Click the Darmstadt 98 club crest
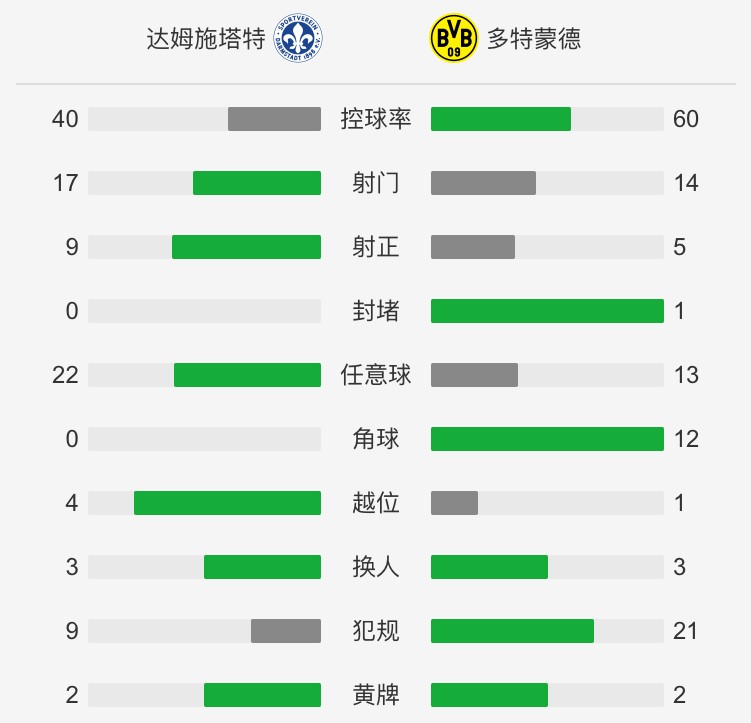The width and height of the screenshot is (751, 723). point(298,38)
